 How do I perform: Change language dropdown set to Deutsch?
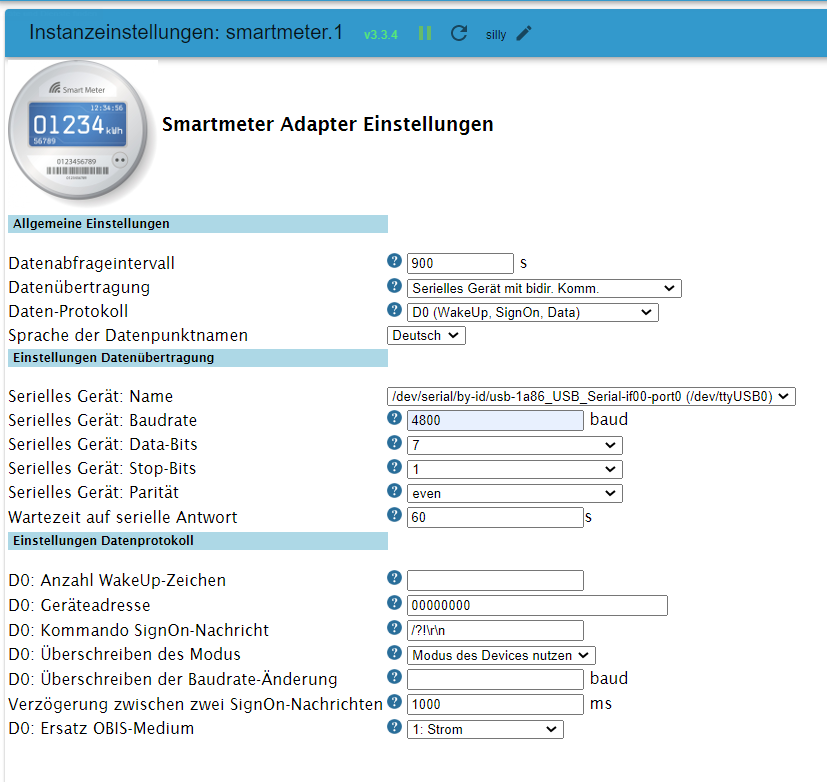426,335
